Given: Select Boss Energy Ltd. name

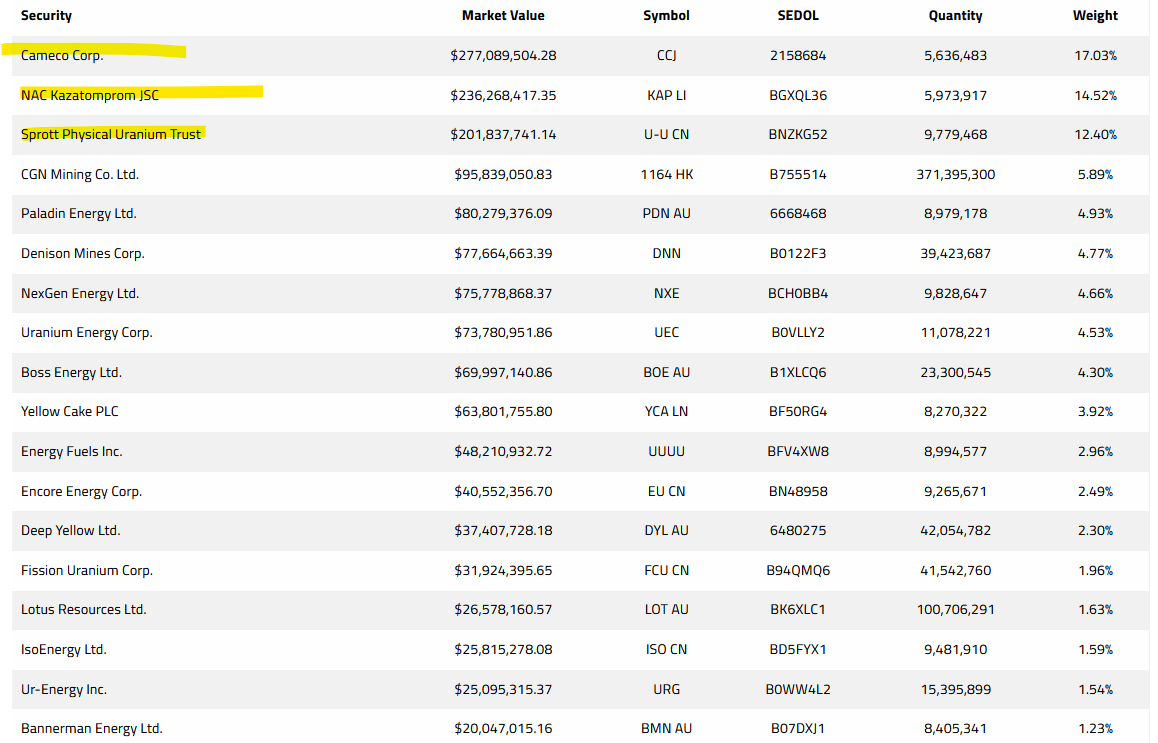Looking at the screenshot, I should coord(71,372).
